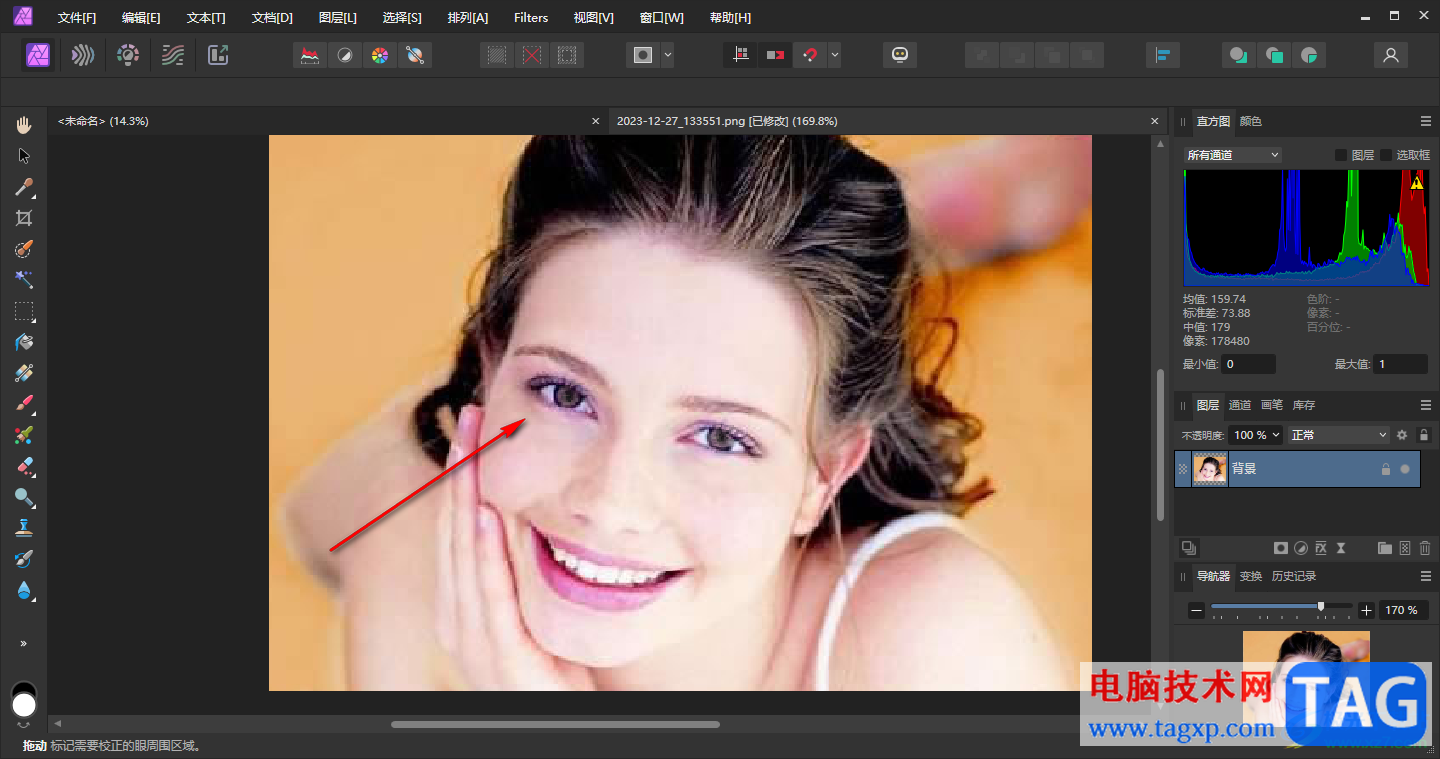This screenshot has width=1440, height=759.
Task: Open the histogram panel options menu
Action: click(x=1426, y=121)
